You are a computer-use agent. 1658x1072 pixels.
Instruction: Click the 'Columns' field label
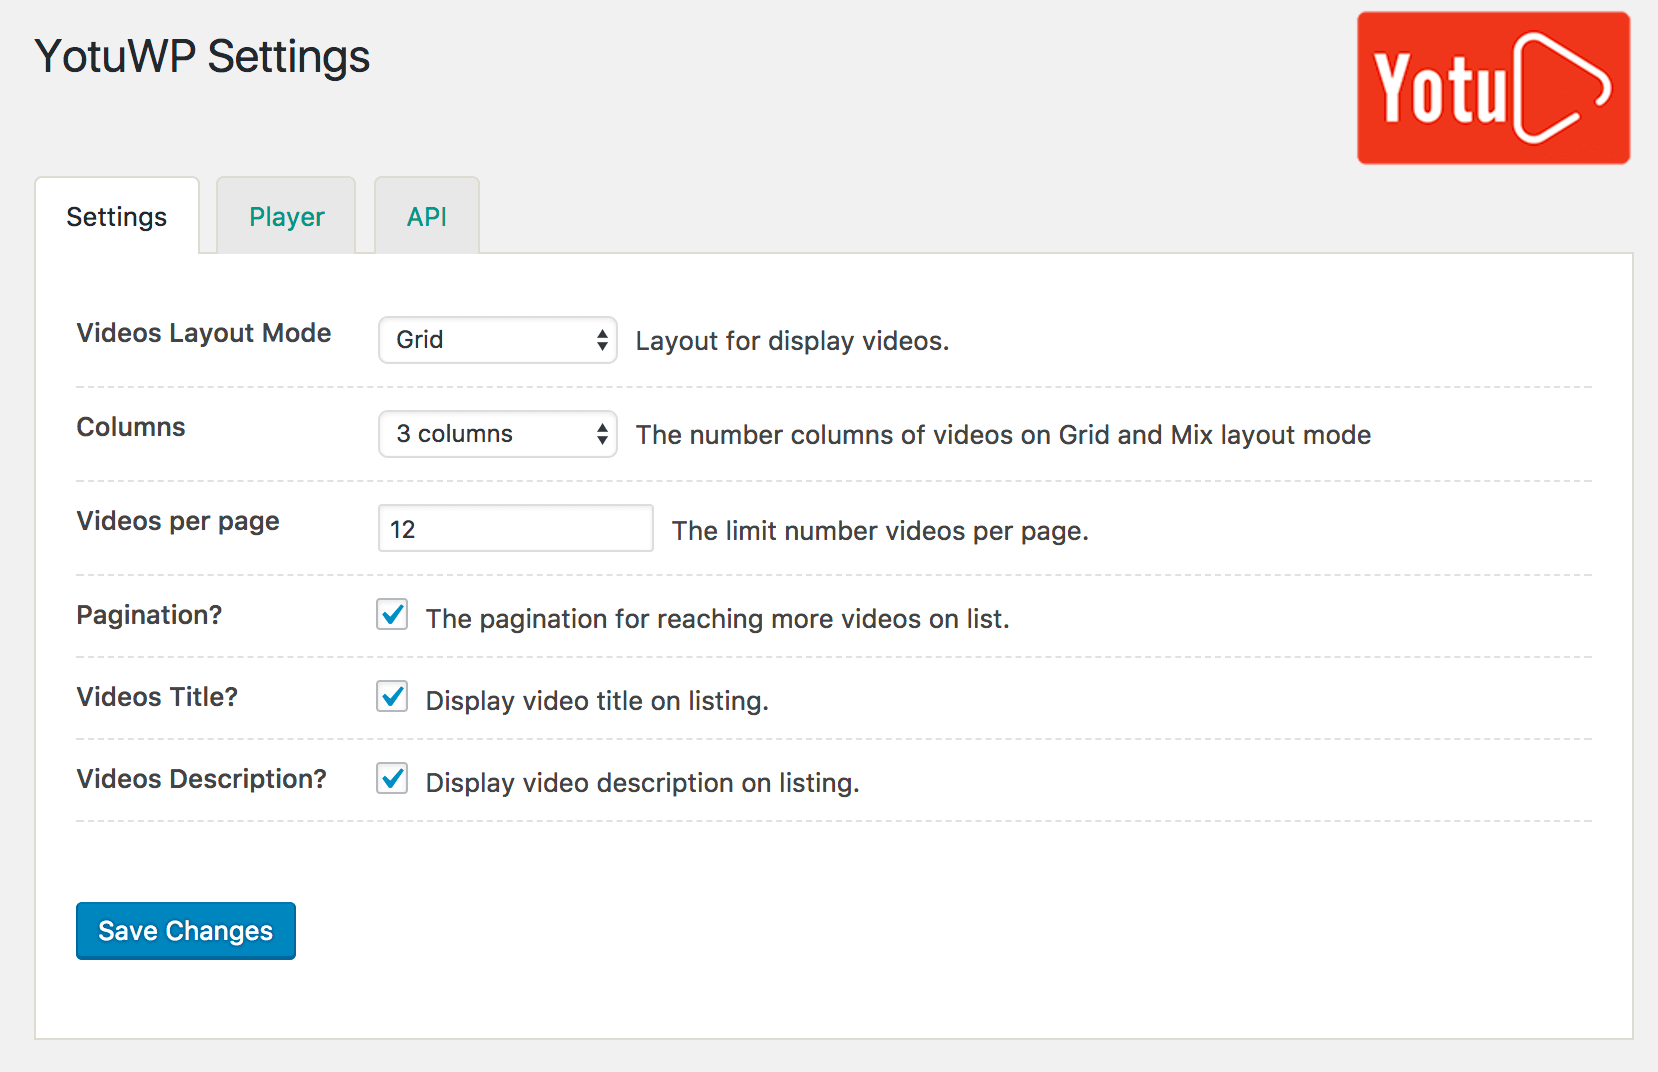[131, 427]
